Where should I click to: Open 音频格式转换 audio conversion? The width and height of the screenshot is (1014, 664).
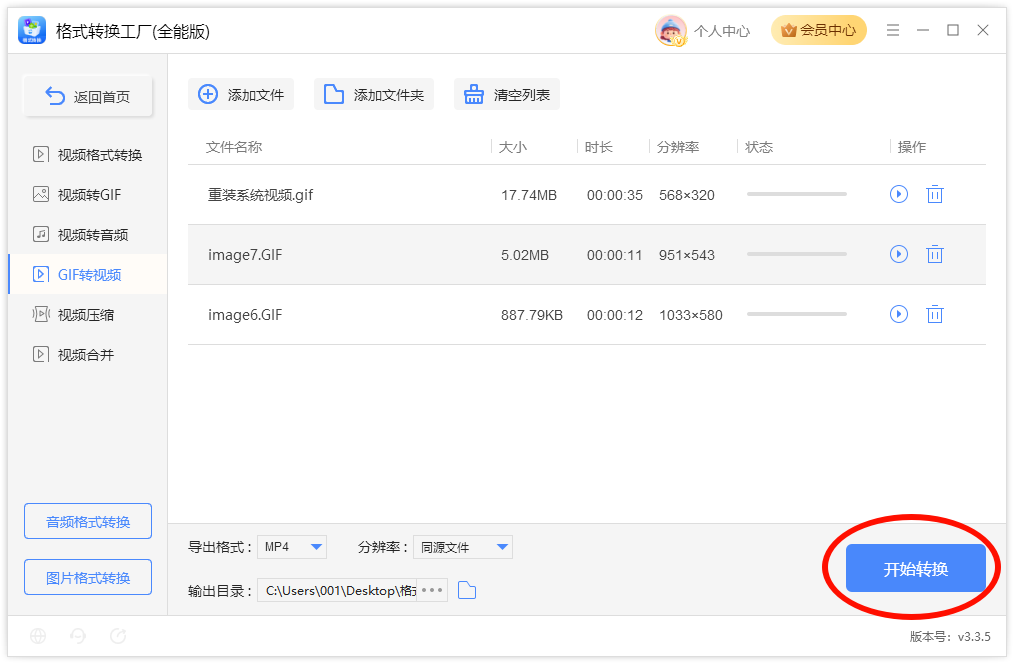pos(88,521)
